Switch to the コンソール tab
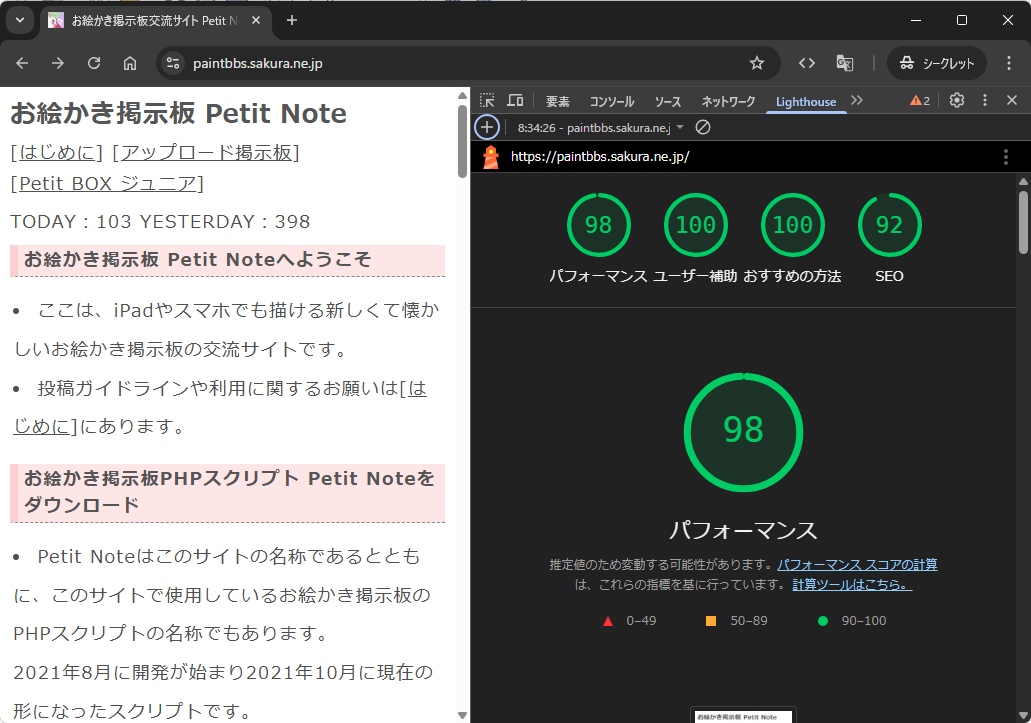Viewport: 1031px width, 723px height. [x=611, y=101]
